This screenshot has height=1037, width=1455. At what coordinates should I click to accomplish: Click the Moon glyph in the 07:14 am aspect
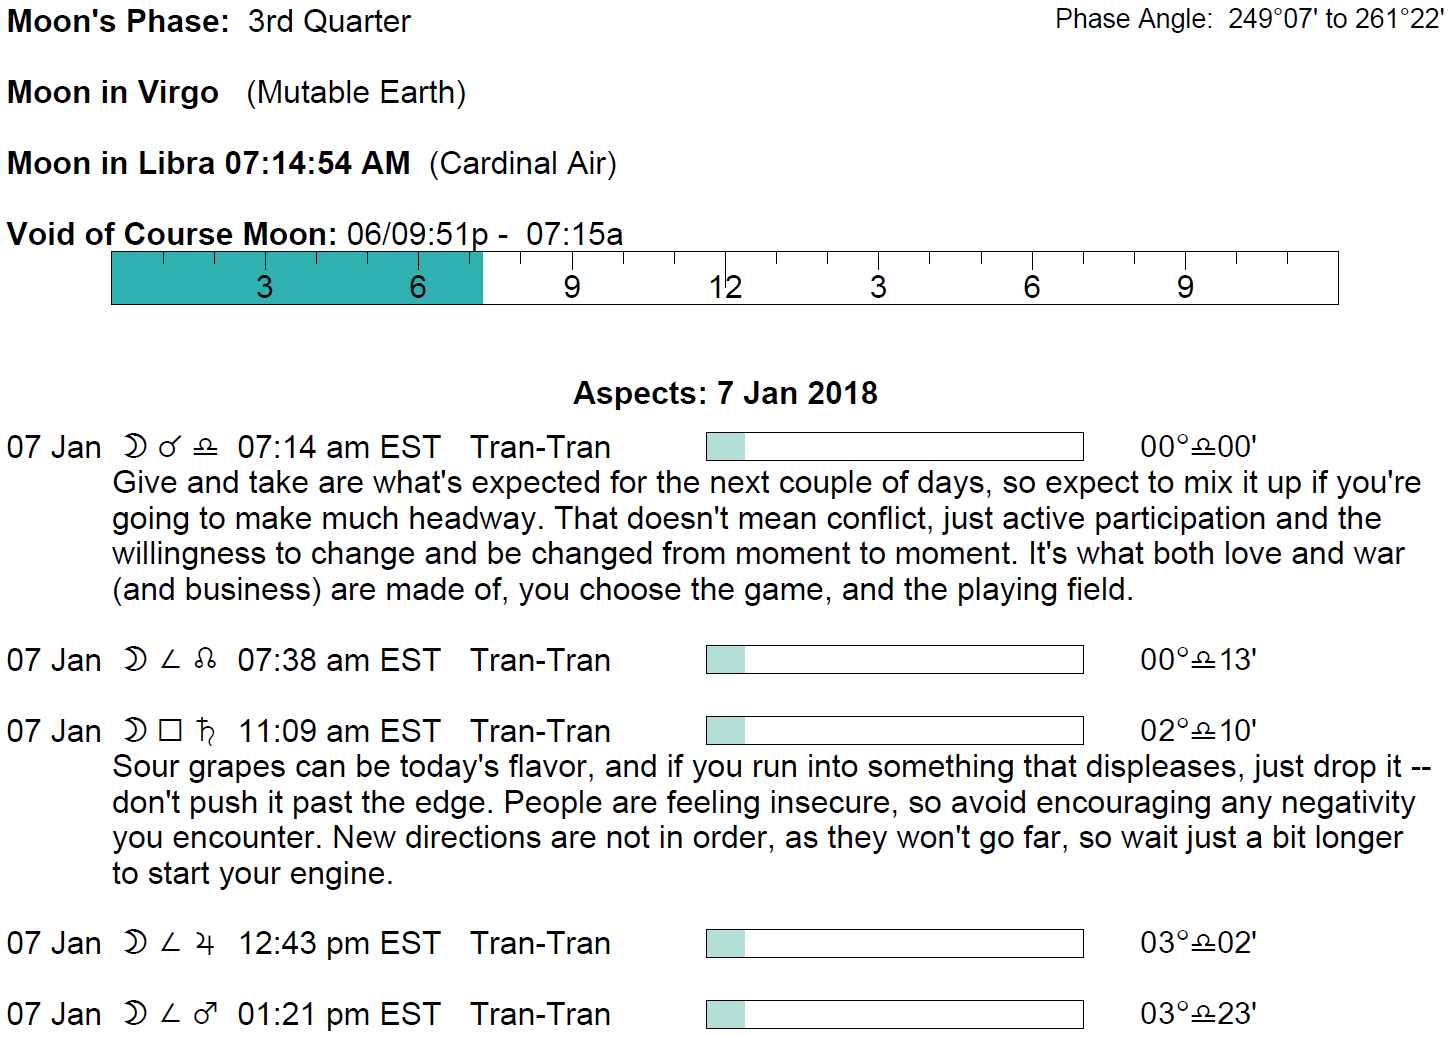[x=134, y=446]
